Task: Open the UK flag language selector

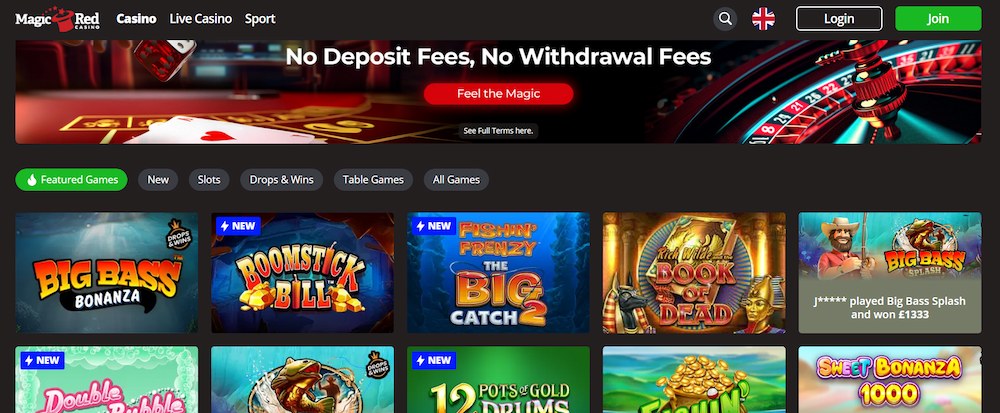Action: tap(763, 18)
